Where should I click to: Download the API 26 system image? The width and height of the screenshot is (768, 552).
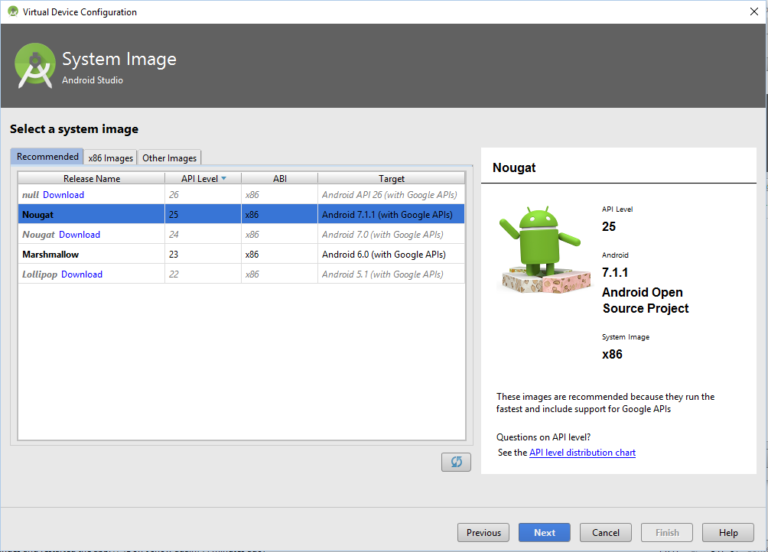[63, 195]
